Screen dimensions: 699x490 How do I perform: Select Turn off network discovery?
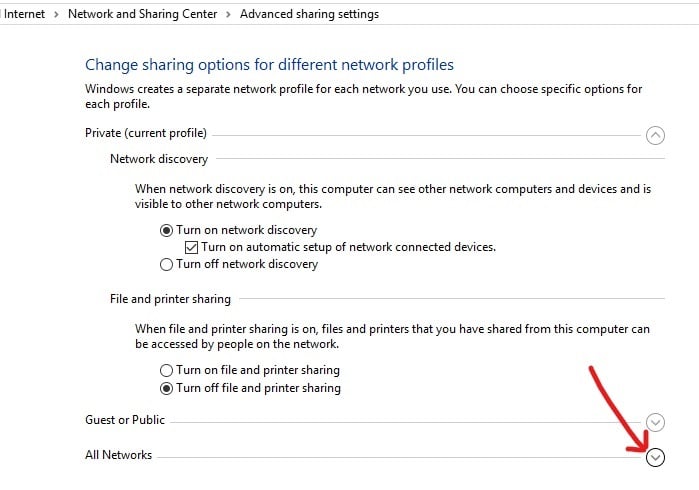coord(167,264)
